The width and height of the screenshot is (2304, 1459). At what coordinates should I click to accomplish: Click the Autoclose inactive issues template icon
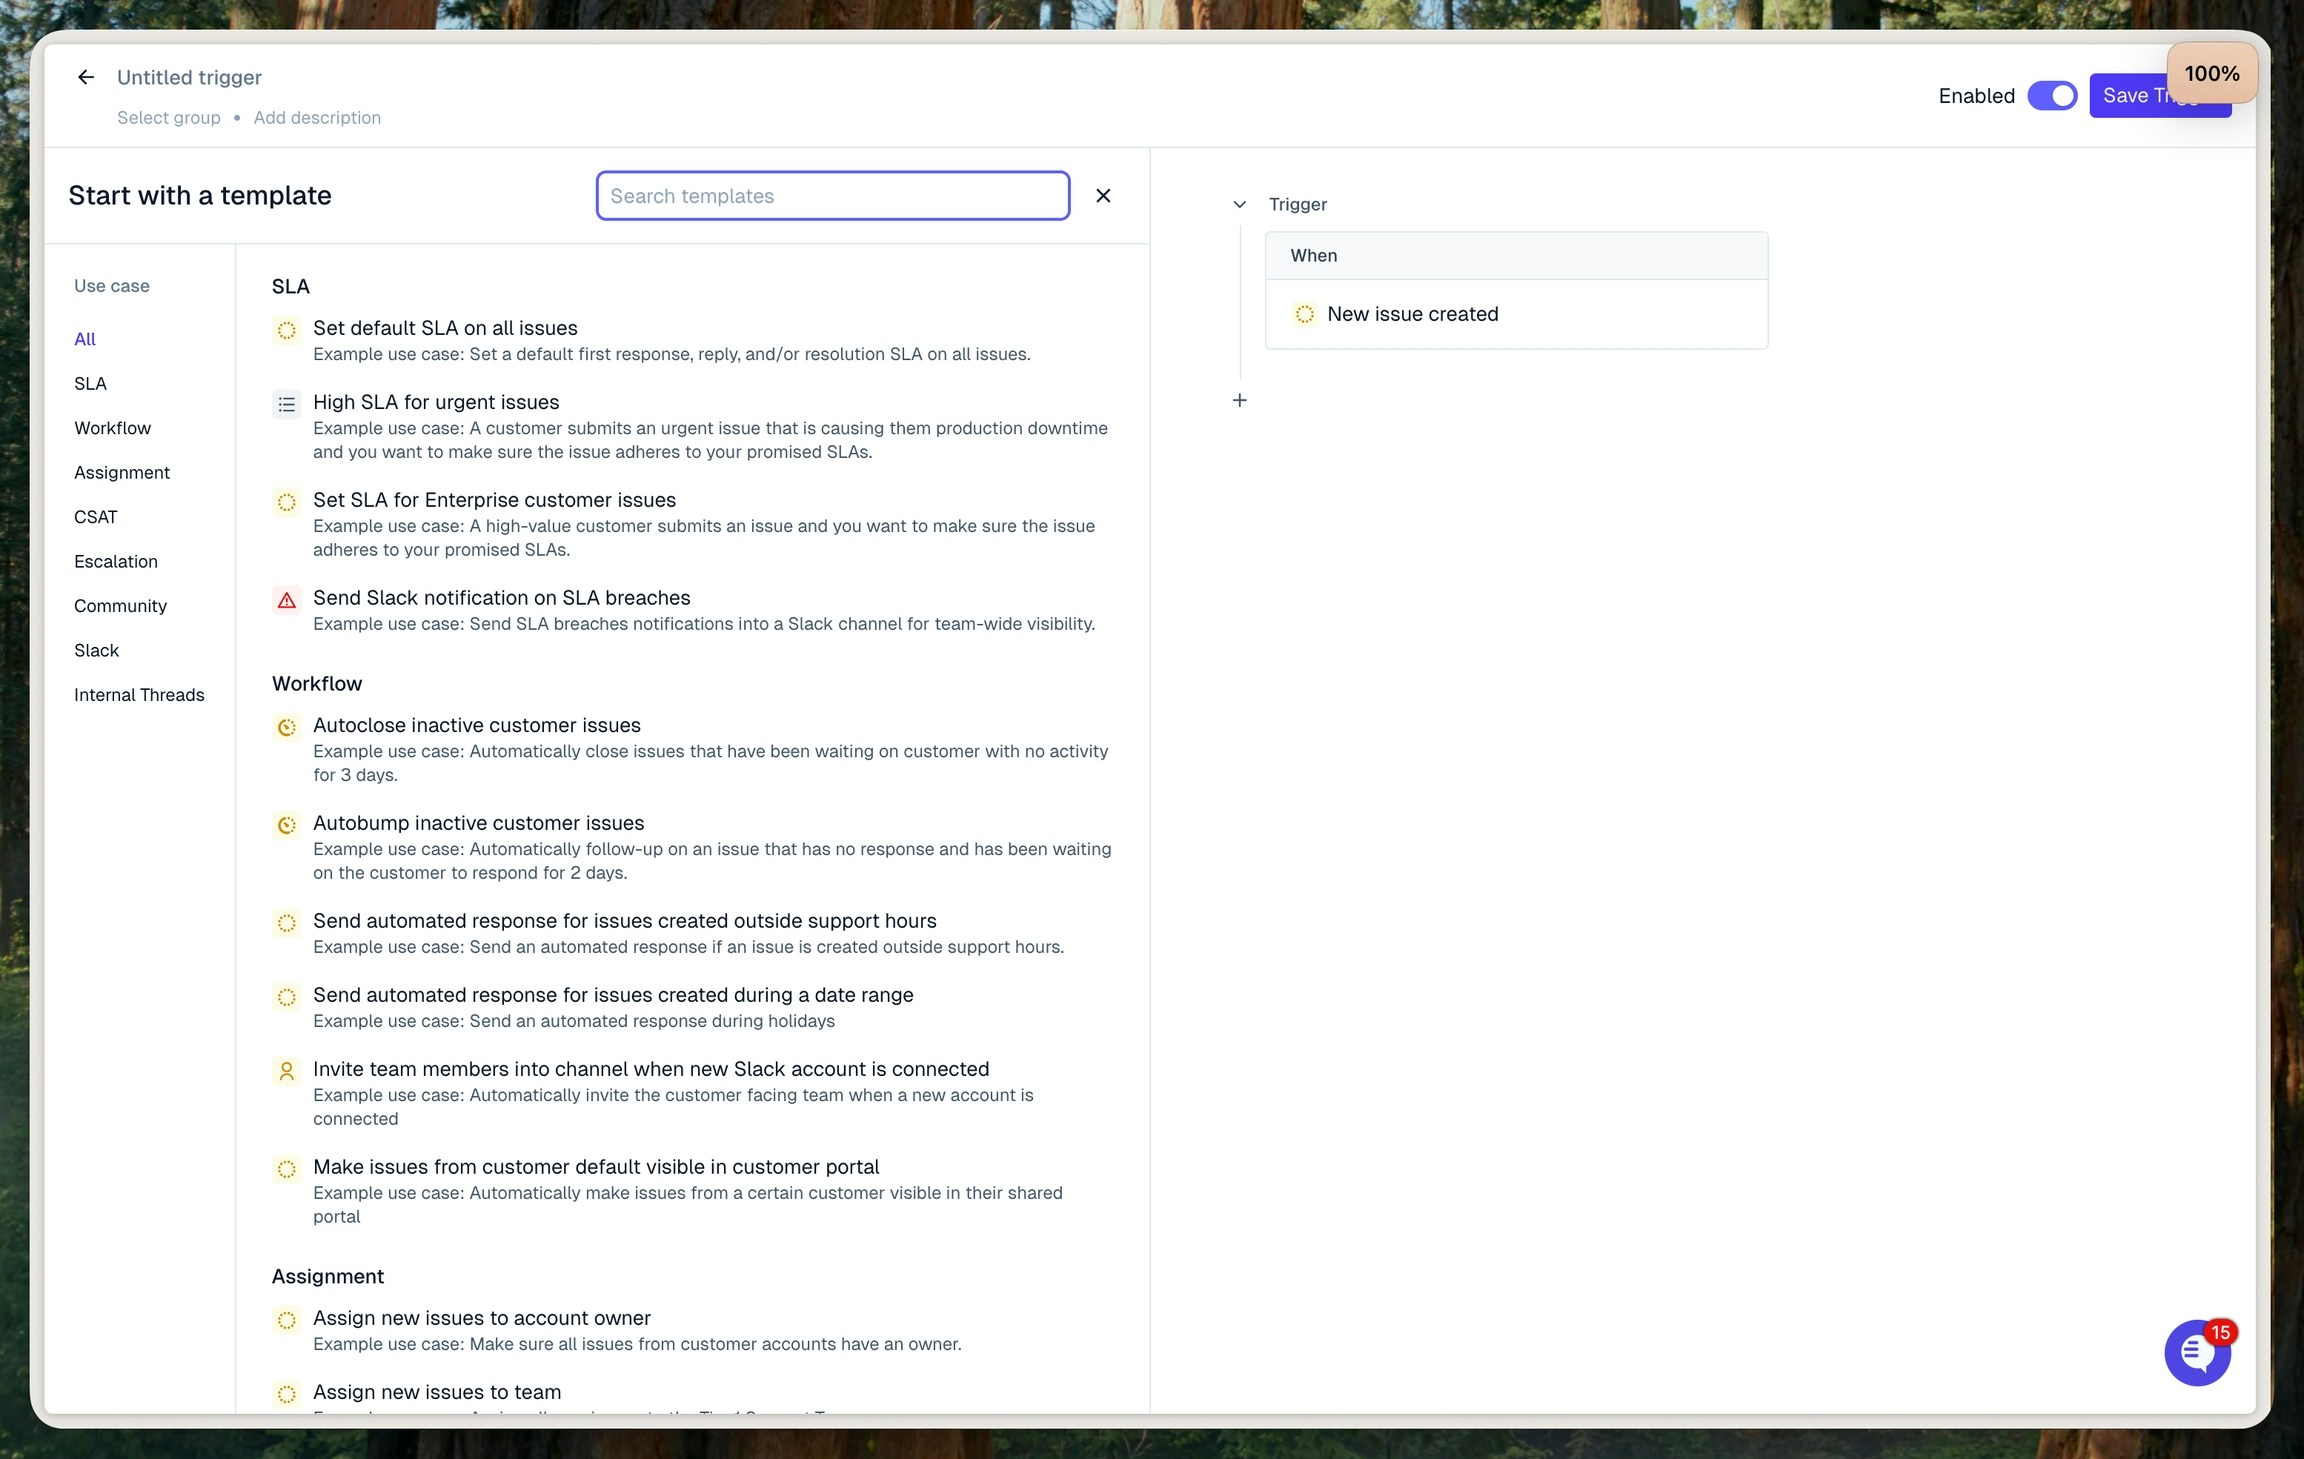click(287, 727)
